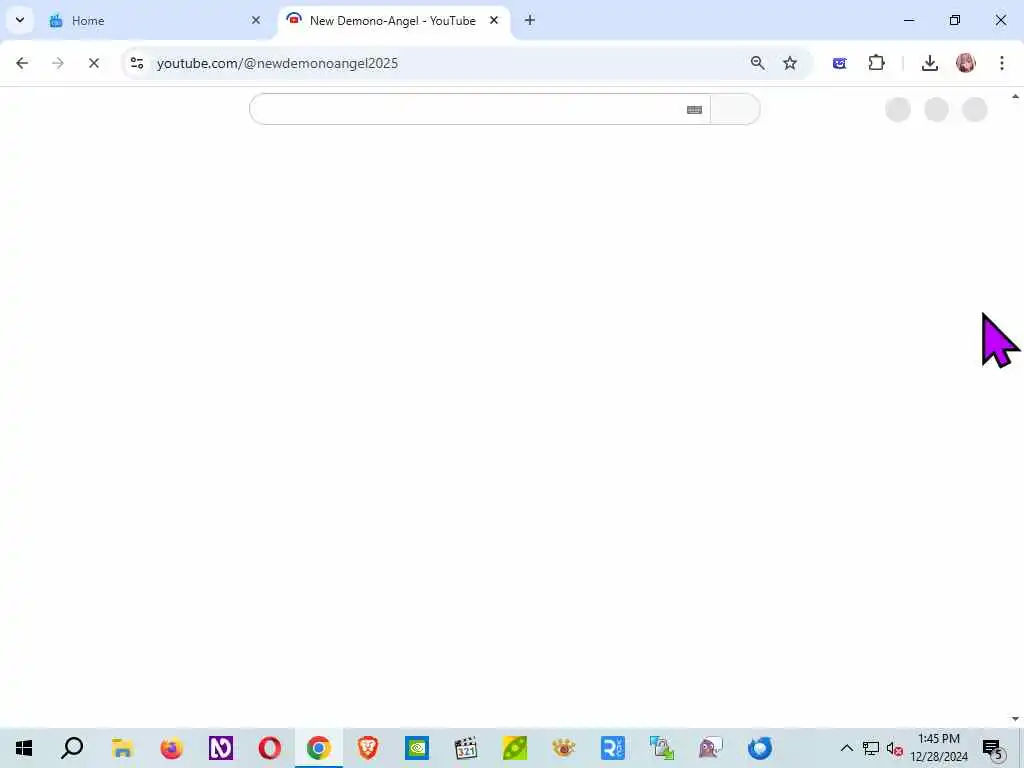The height and width of the screenshot is (768, 1024).
Task: Open the tab search dropdown arrow
Action: coord(20,20)
